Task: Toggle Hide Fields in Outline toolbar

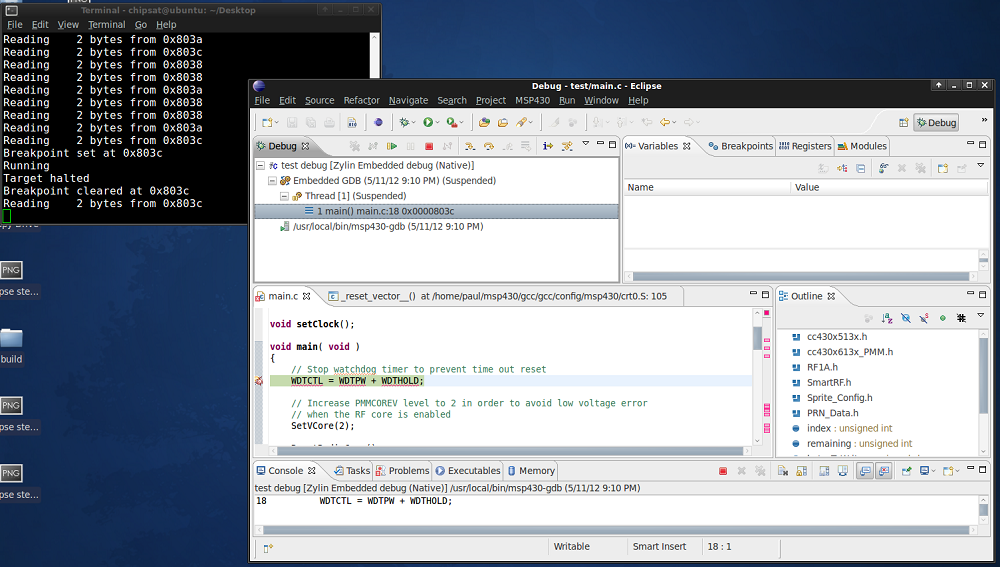Action: click(906, 318)
